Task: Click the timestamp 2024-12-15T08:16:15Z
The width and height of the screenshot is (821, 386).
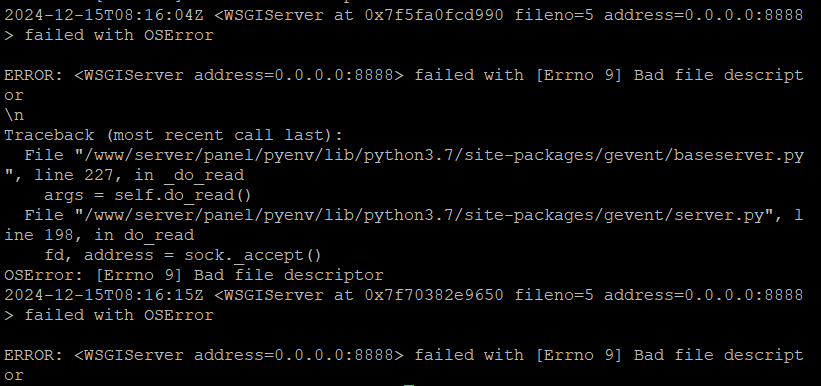Action: pyautogui.click(x=104, y=295)
